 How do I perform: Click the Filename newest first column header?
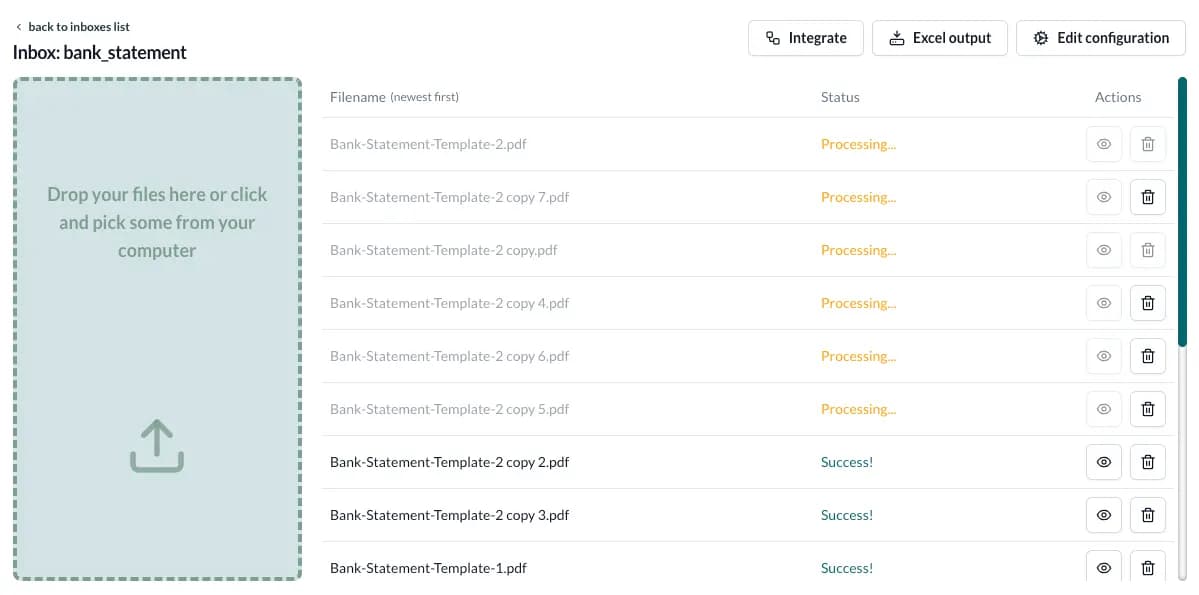pos(394,97)
